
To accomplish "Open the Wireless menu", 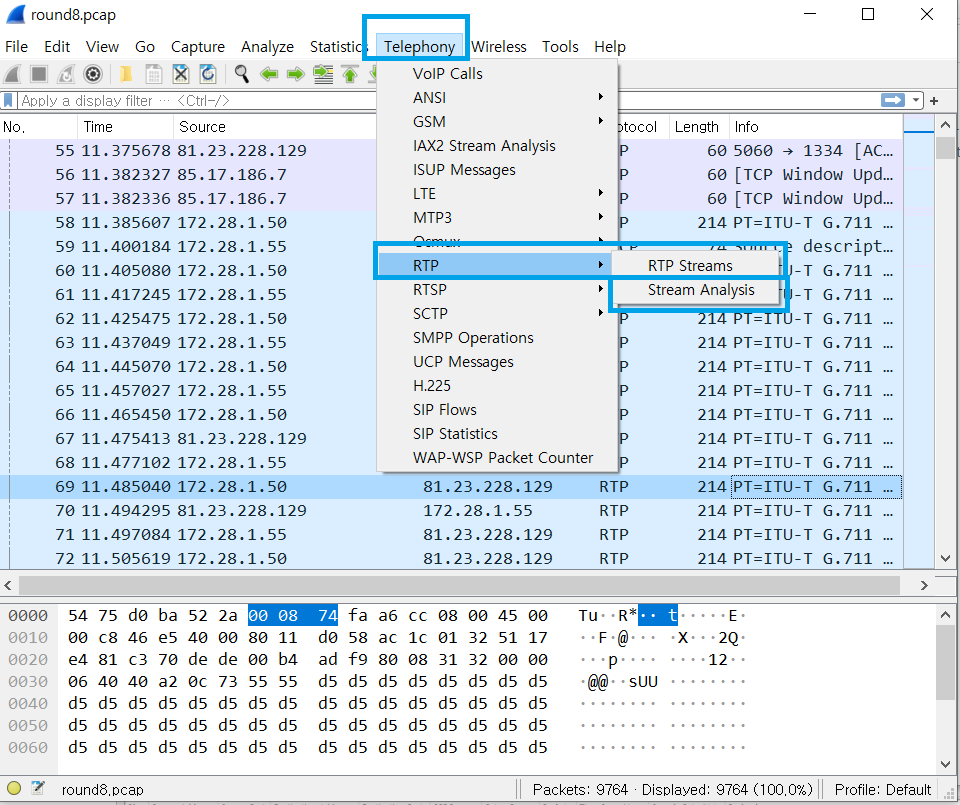I will click(499, 47).
